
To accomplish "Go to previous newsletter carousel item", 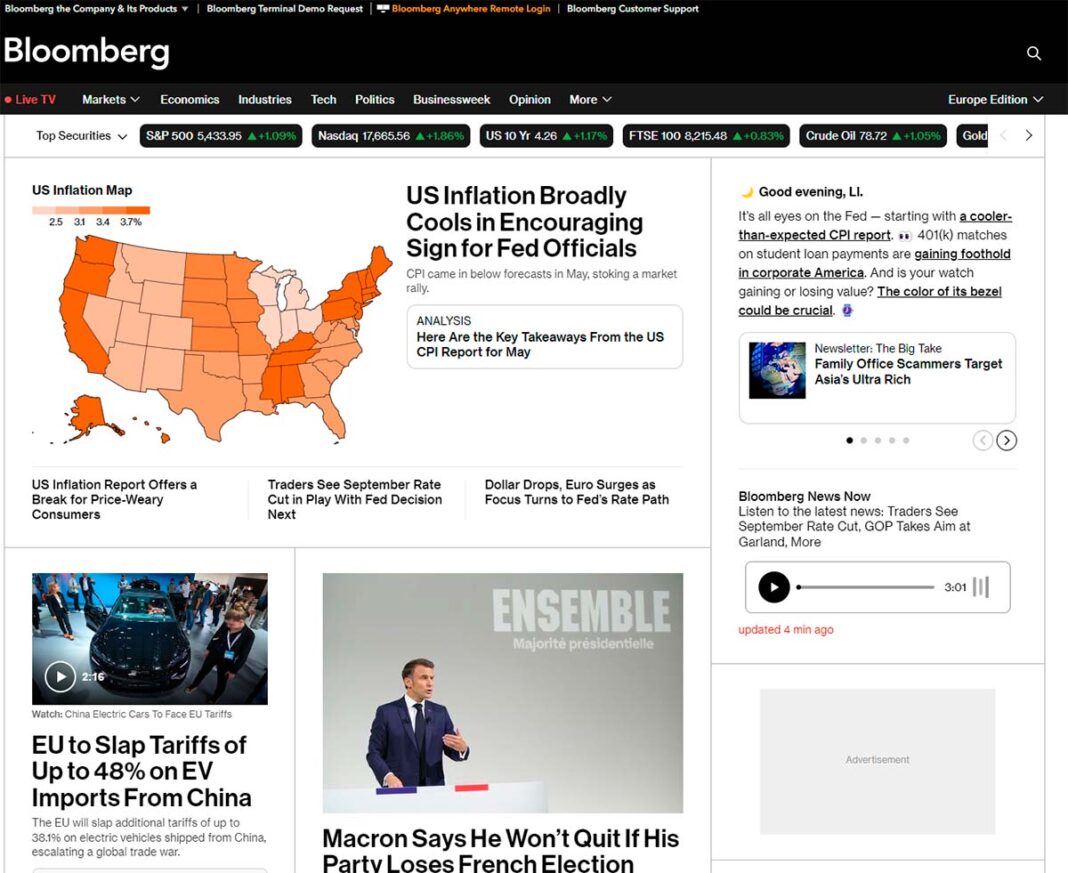I will pos(982,441).
